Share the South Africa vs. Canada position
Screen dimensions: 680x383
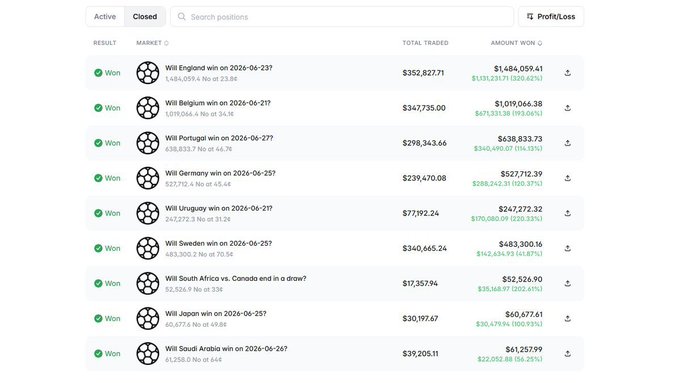point(568,284)
